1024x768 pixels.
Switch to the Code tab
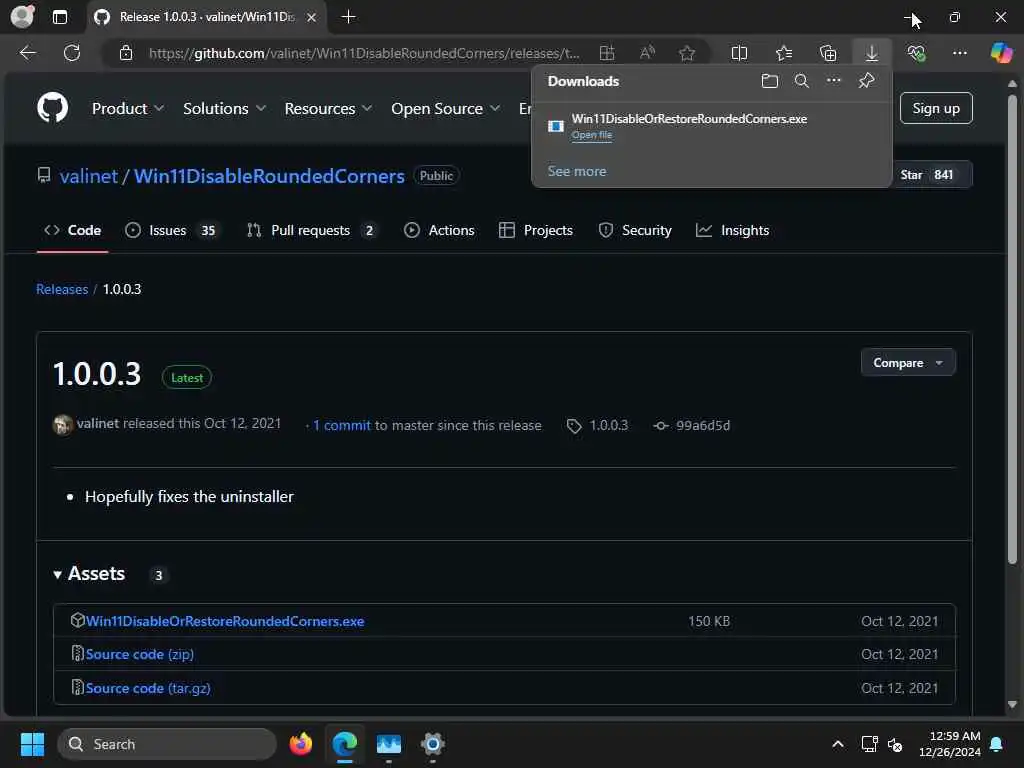click(72, 230)
